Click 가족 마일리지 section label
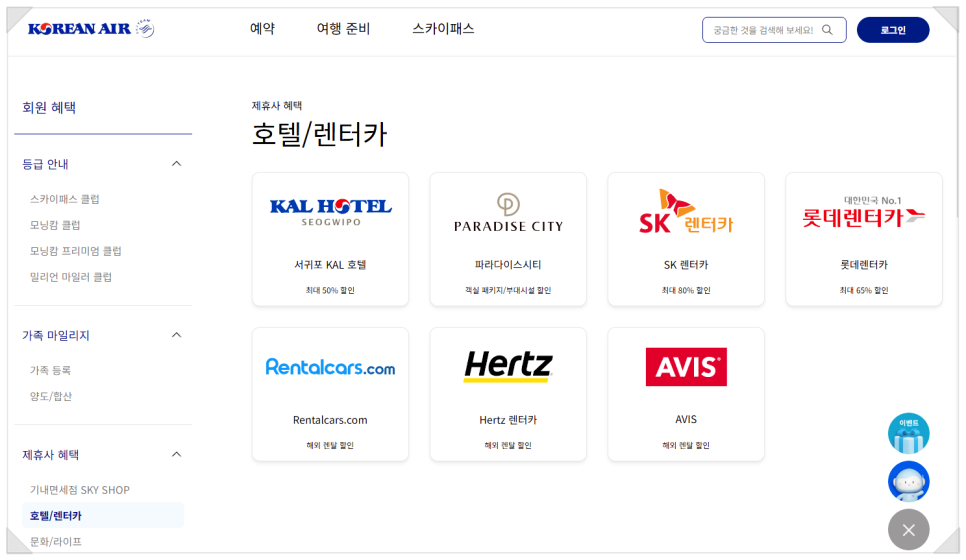This screenshot has width=966, height=560. click(56, 335)
